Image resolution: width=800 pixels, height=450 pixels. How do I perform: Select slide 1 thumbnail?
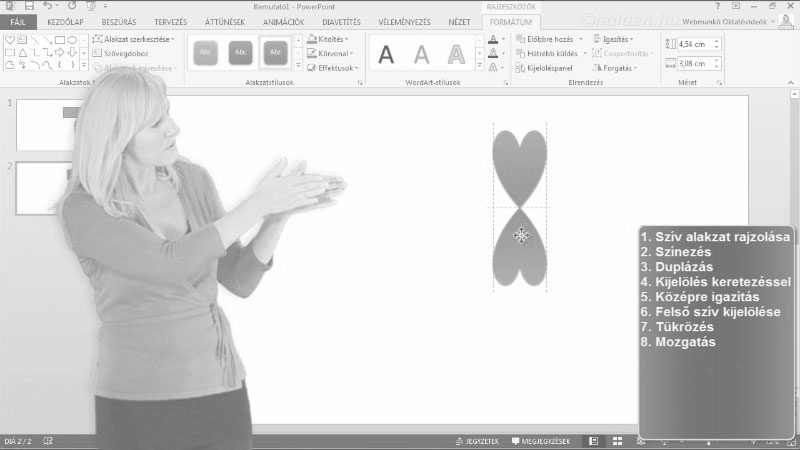47,125
